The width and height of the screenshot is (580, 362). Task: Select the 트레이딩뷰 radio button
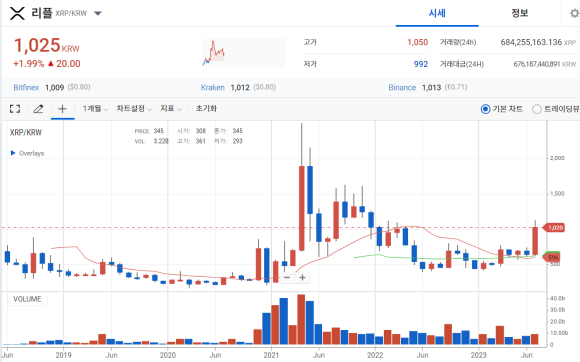(536, 109)
